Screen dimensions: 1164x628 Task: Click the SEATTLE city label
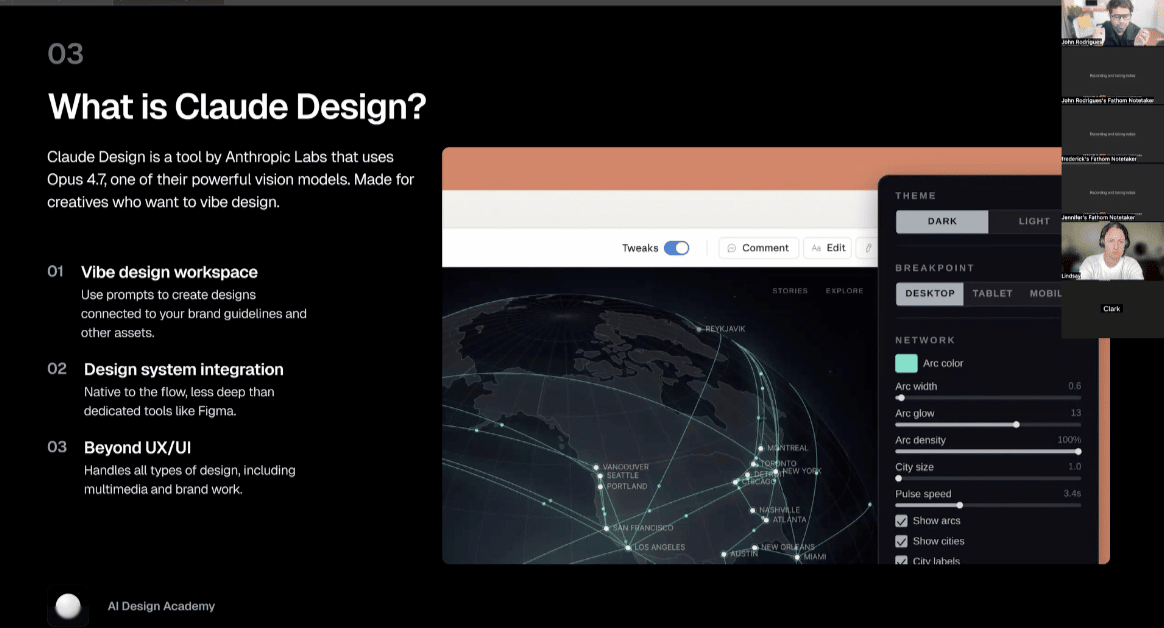(x=622, y=476)
